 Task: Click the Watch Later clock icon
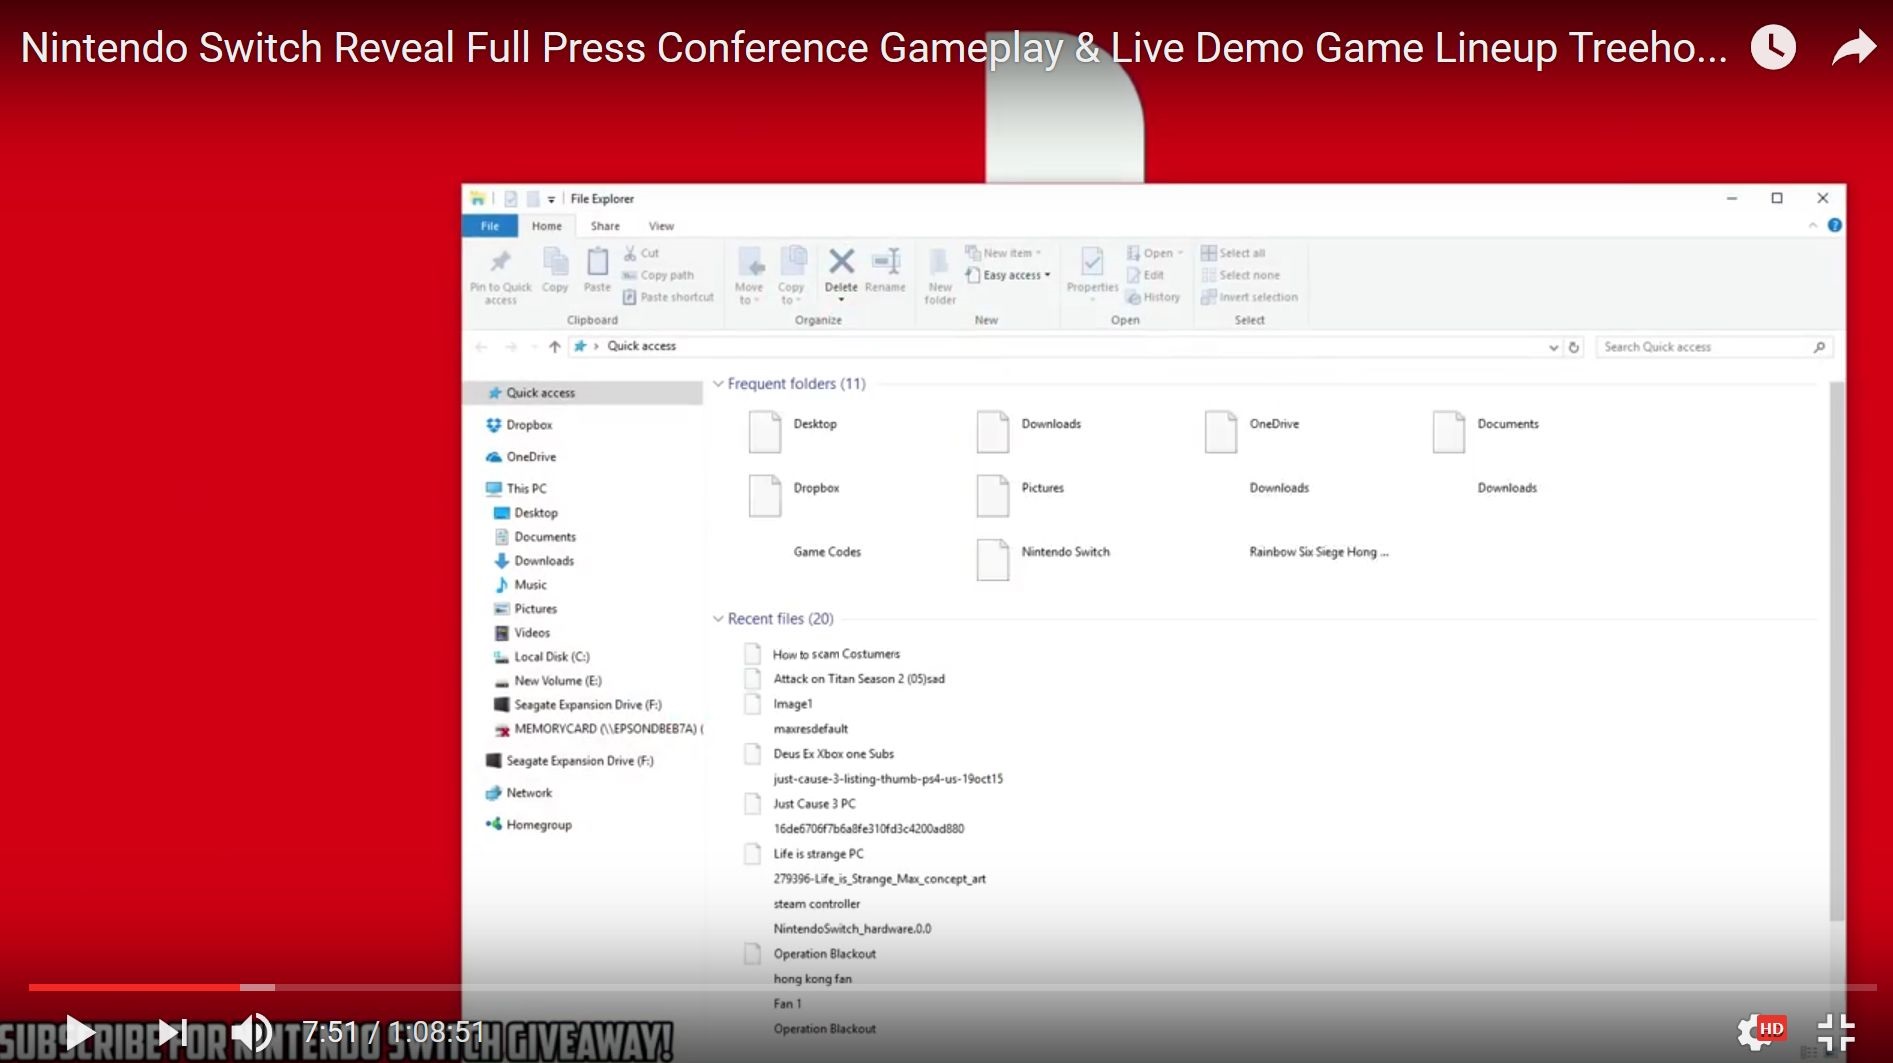1773,47
